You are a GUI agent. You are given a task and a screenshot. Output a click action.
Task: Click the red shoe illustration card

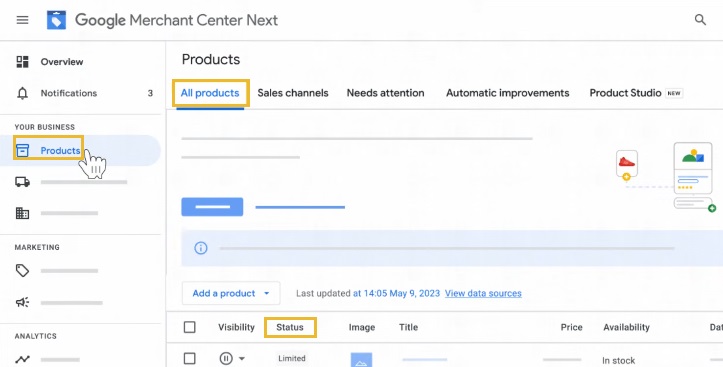[627, 165]
